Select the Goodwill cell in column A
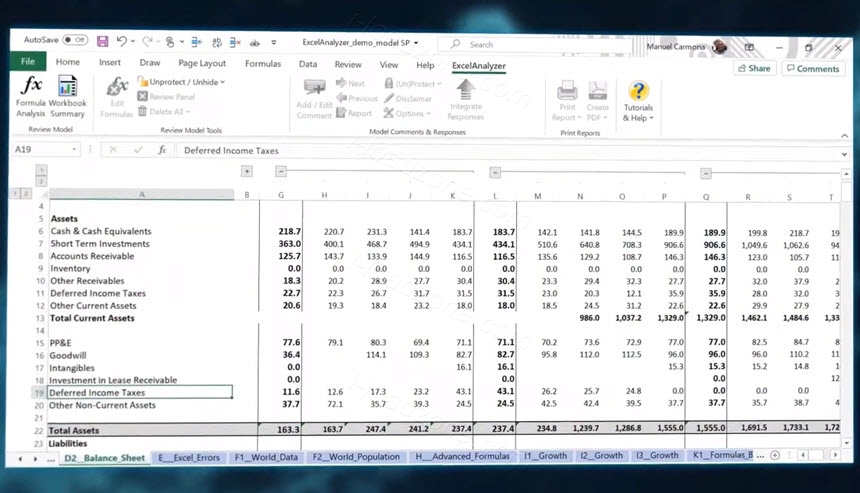The width and height of the screenshot is (860, 493). tap(140, 355)
